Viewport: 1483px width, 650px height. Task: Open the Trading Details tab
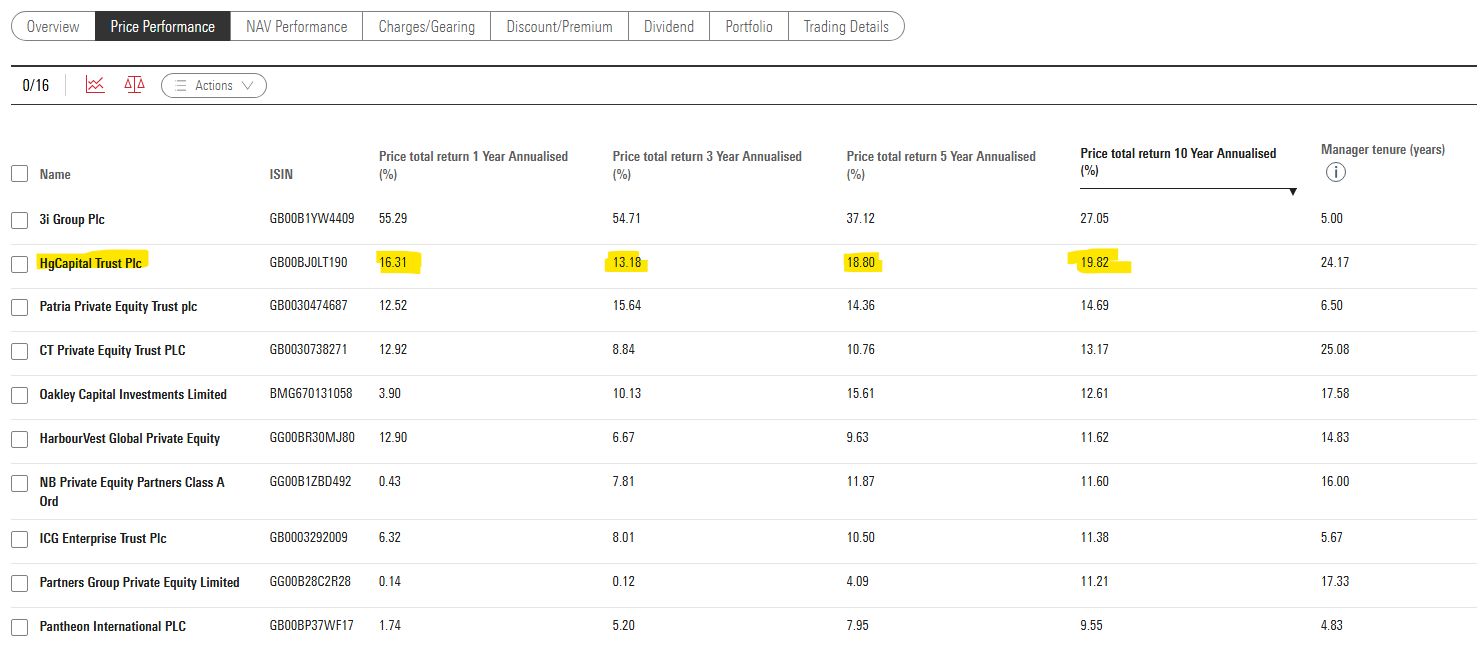tap(846, 27)
